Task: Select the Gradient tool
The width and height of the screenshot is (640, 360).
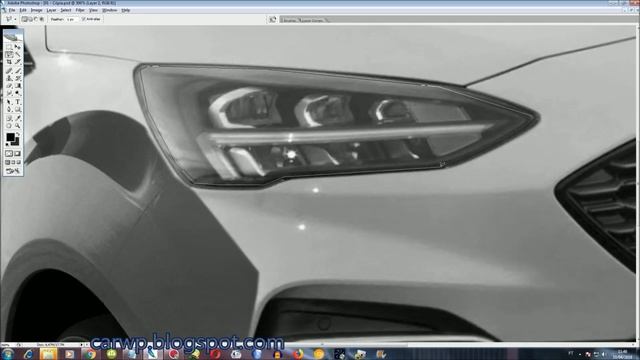Action: tap(18, 86)
